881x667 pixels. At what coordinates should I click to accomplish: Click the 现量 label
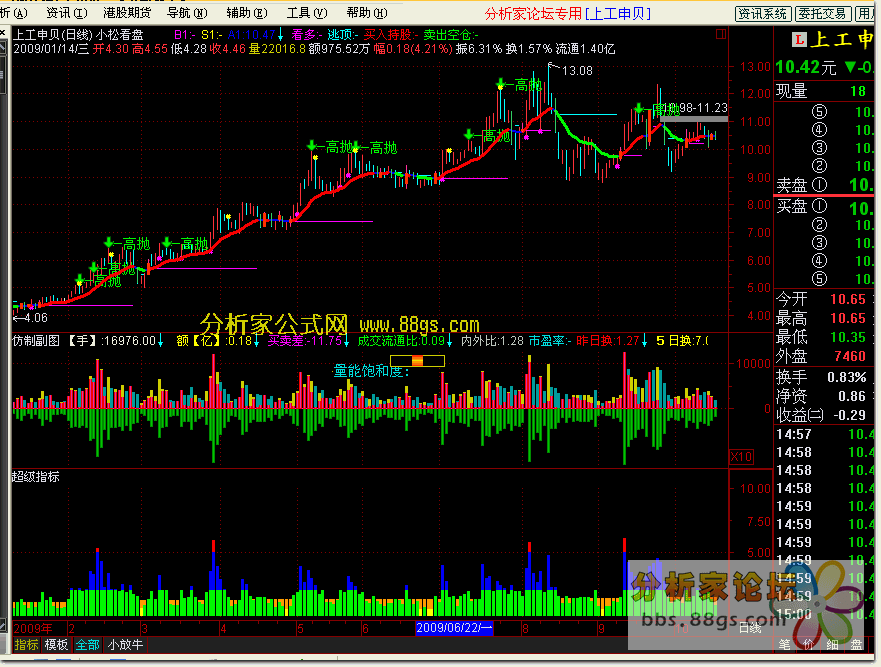(x=791, y=91)
